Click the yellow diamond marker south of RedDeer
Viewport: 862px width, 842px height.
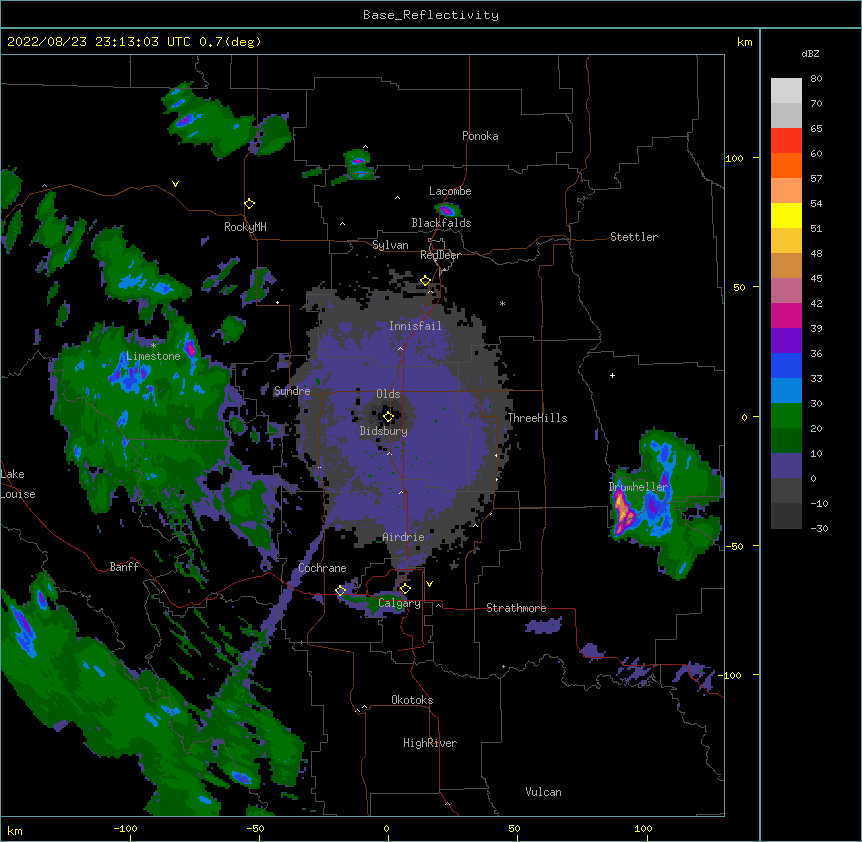tap(425, 281)
